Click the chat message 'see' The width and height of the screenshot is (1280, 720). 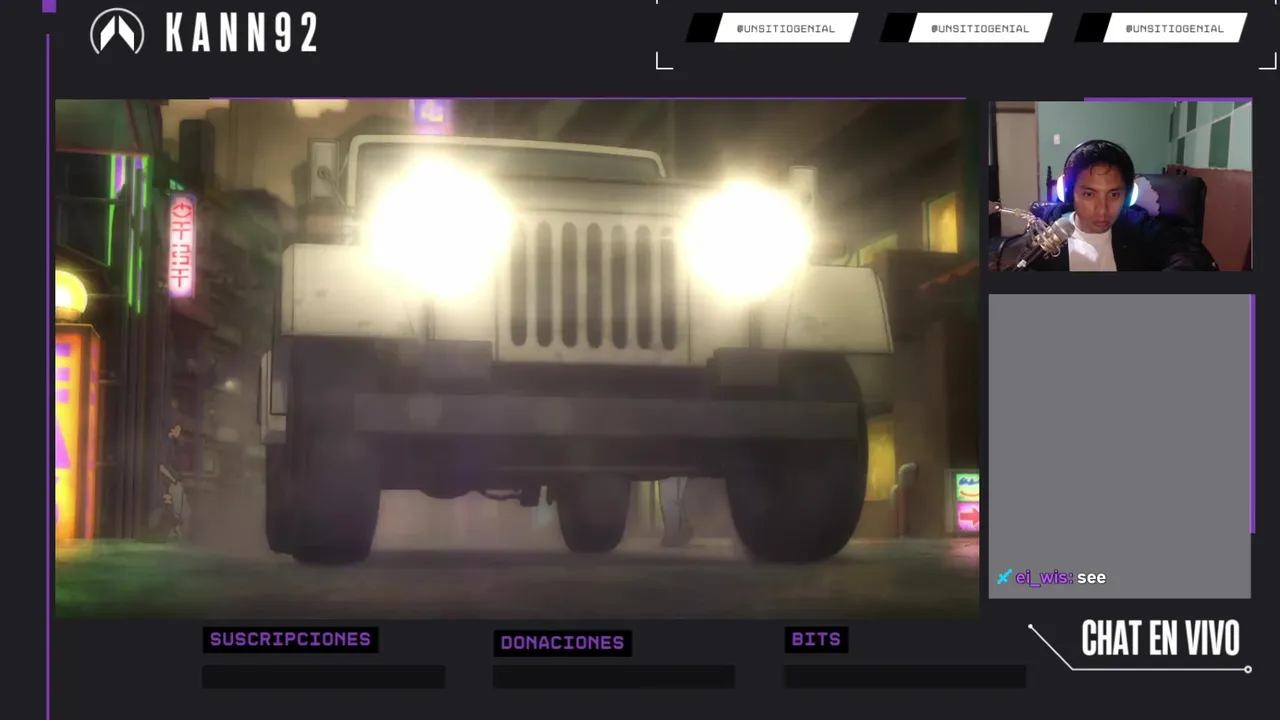[x=1091, y=577]
